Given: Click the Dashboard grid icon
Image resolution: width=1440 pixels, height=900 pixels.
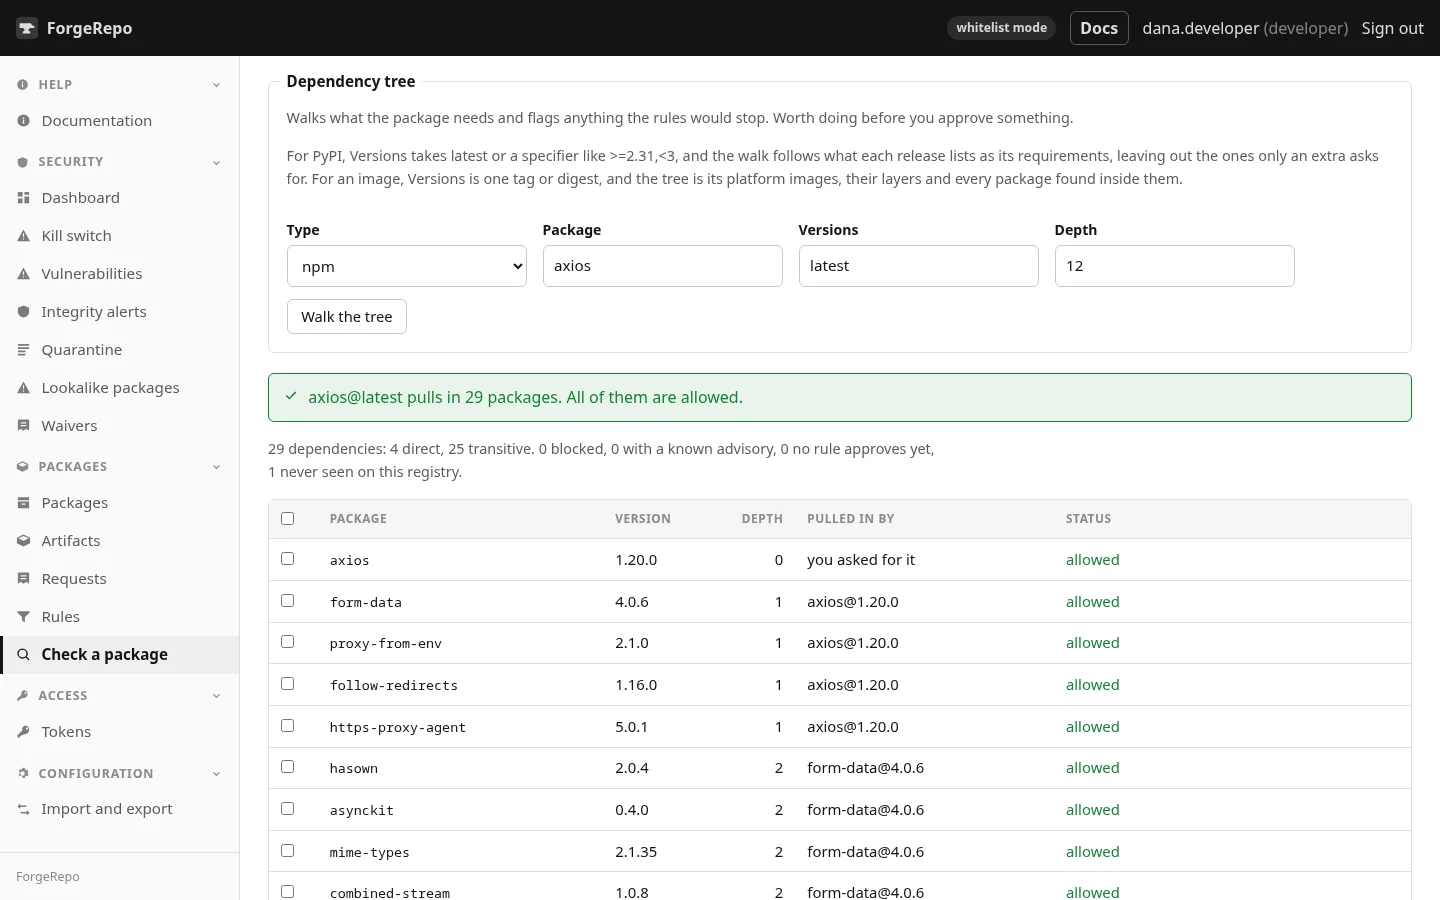Looking at the screenshot, I should 23,198.
